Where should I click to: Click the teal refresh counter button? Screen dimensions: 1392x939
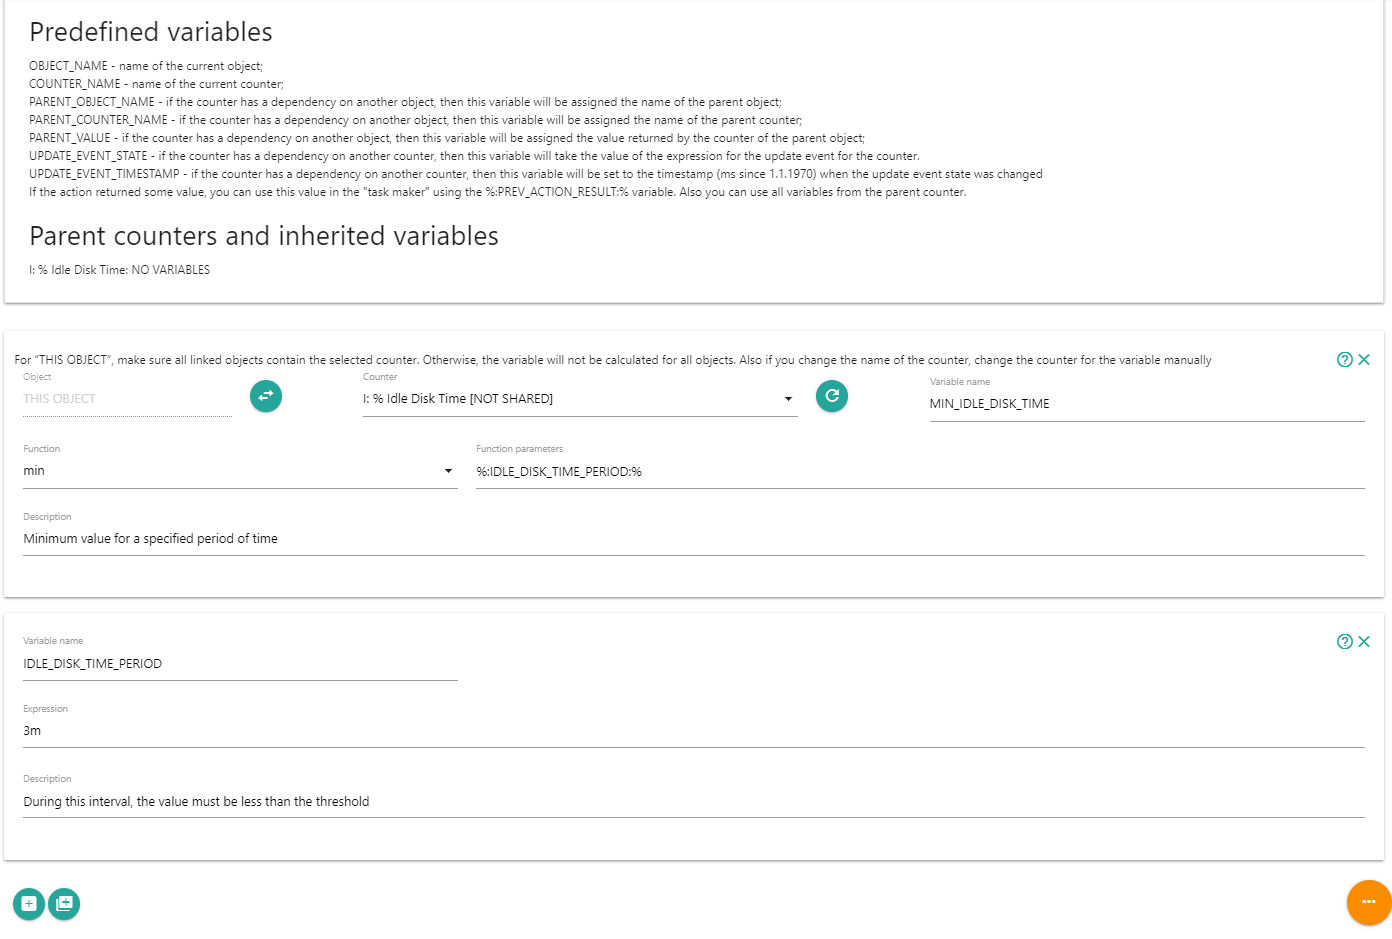pos(831,396)
